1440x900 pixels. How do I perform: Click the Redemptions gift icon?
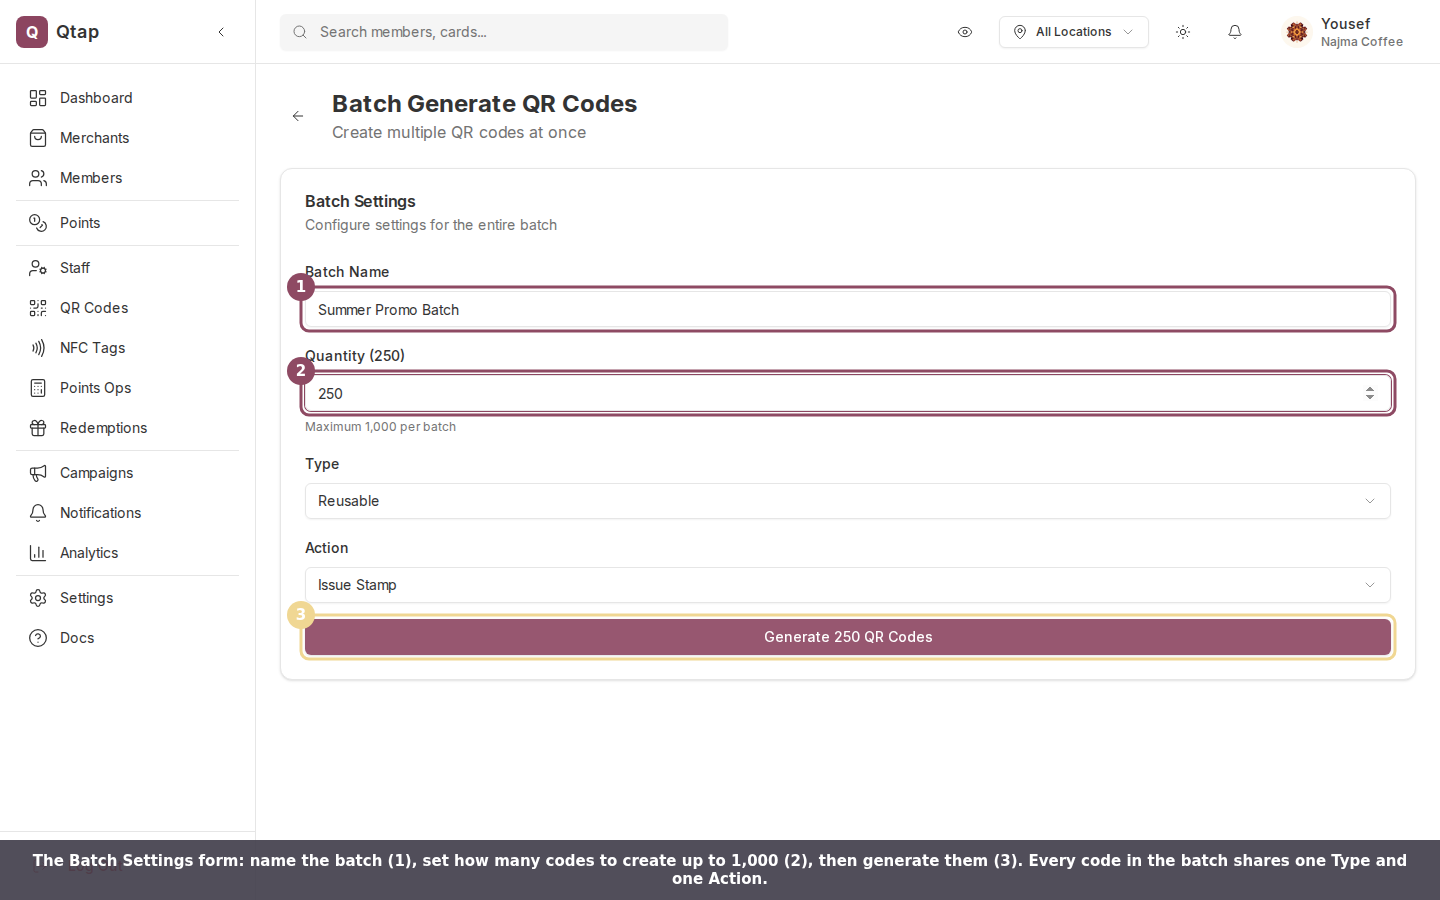(38, 428)
